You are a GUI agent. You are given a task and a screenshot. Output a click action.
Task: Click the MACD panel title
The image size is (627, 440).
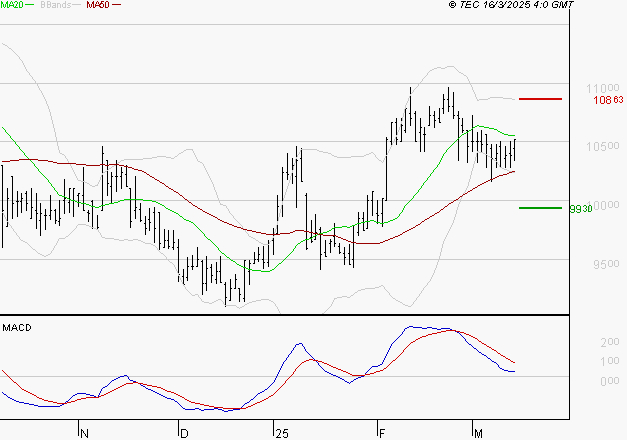tap(17, 328)
